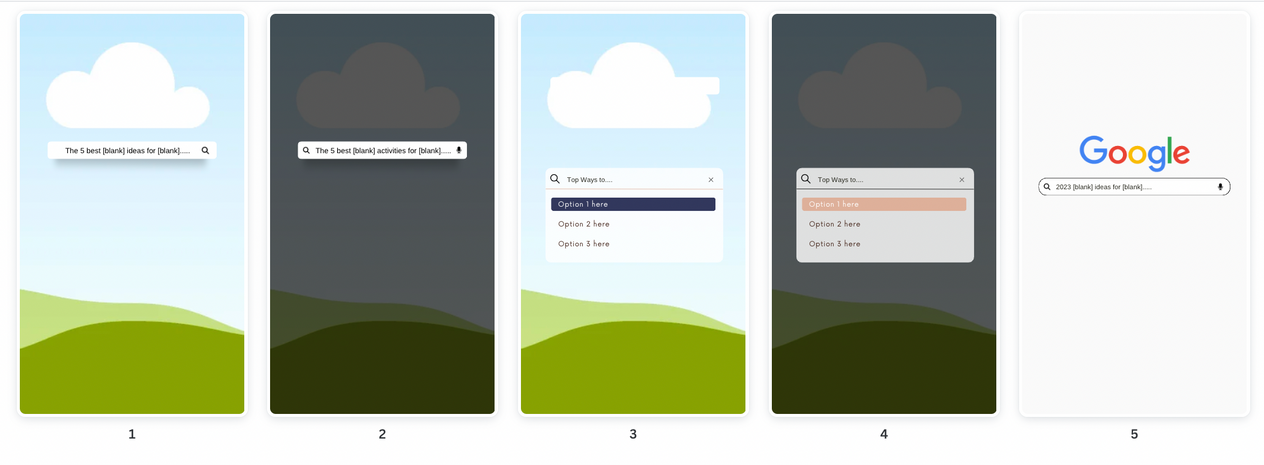The width and height of the screenshot is (1264, 465).
Task: Click the search icon in template 3 dropdown
Action: click(x=555, y=179)
